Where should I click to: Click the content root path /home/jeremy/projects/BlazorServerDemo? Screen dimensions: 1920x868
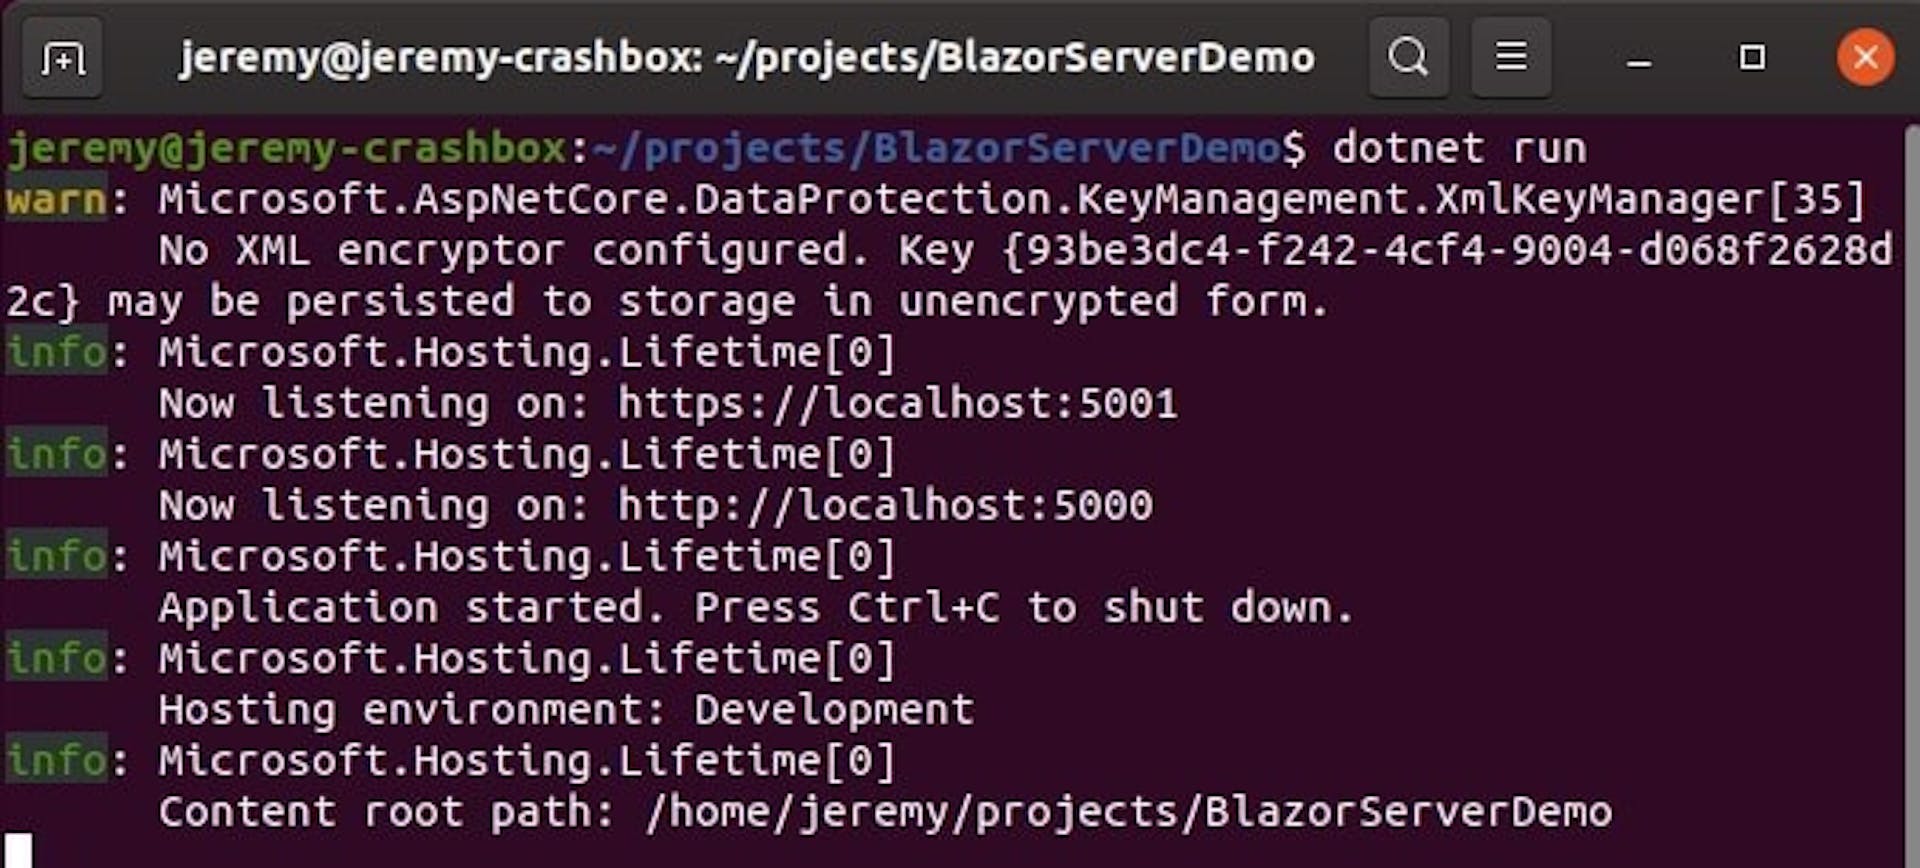tap(1129, 811)
